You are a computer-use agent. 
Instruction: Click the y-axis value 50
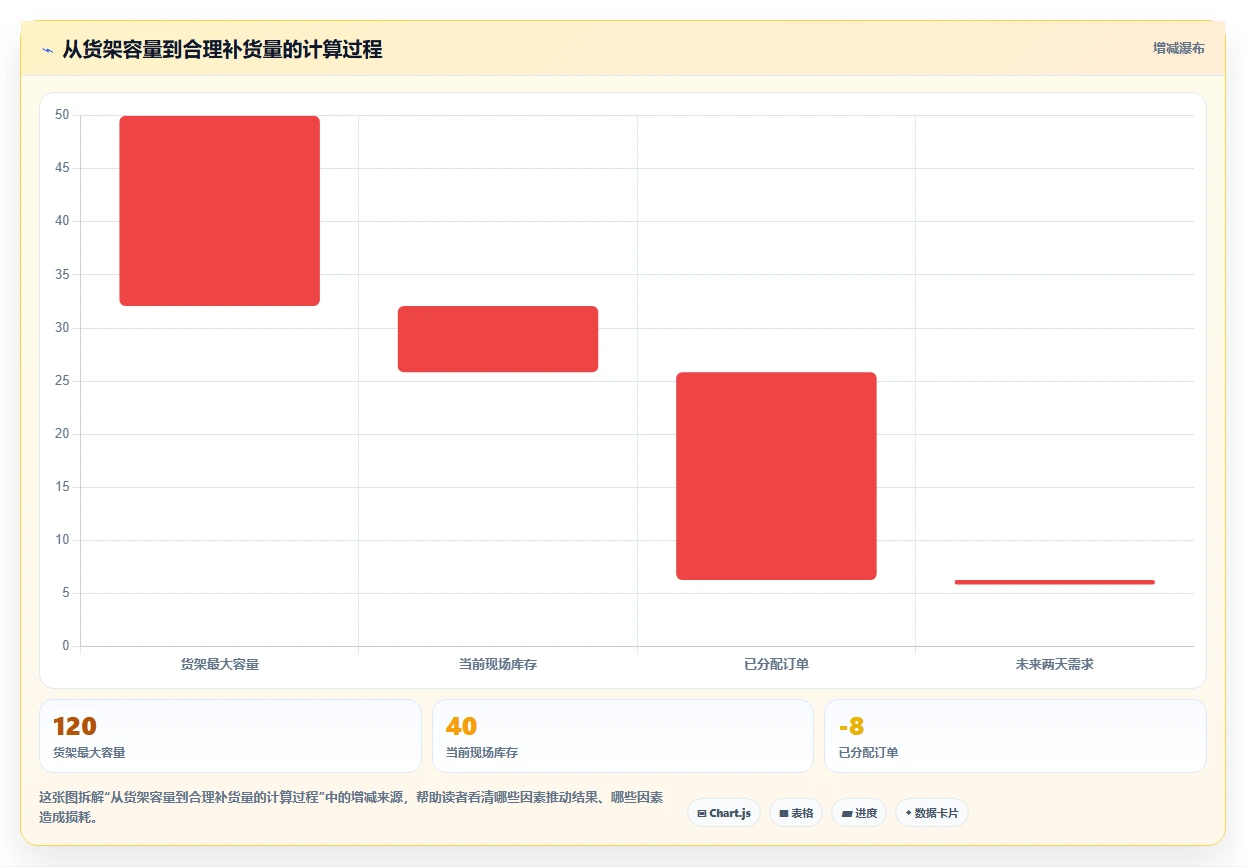click(62, 115)
